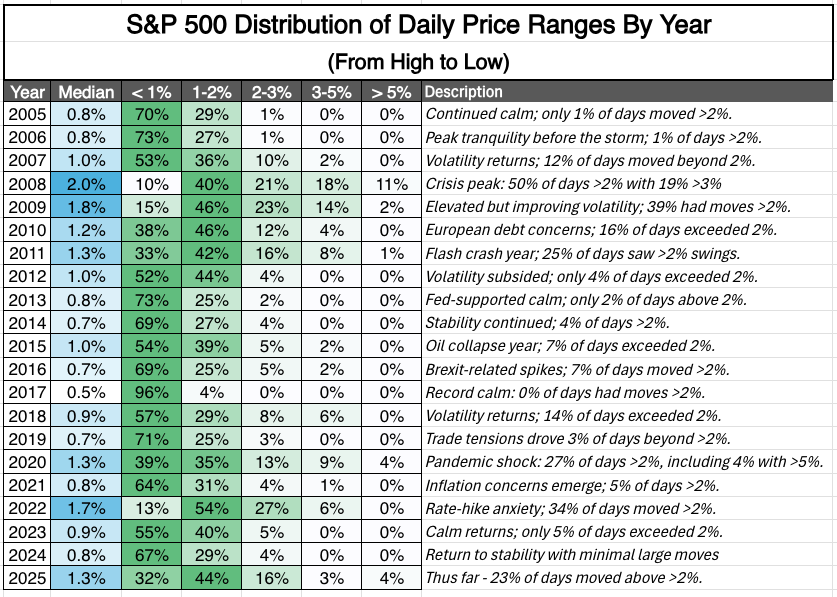Click the "< 1%" column header
This screenshot has height=597, width=837.
pos(154,92)
